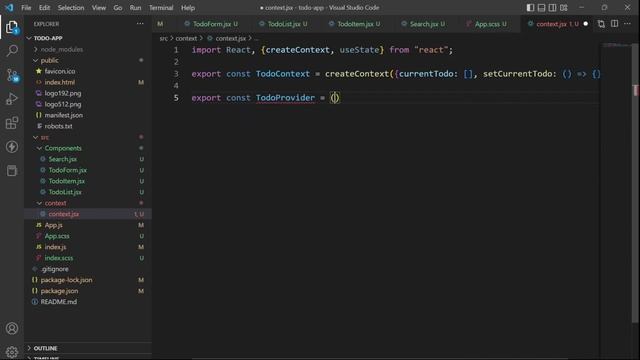Open logo192.png file
Viewport: 640px width, 360px height.
coord(63,93)
